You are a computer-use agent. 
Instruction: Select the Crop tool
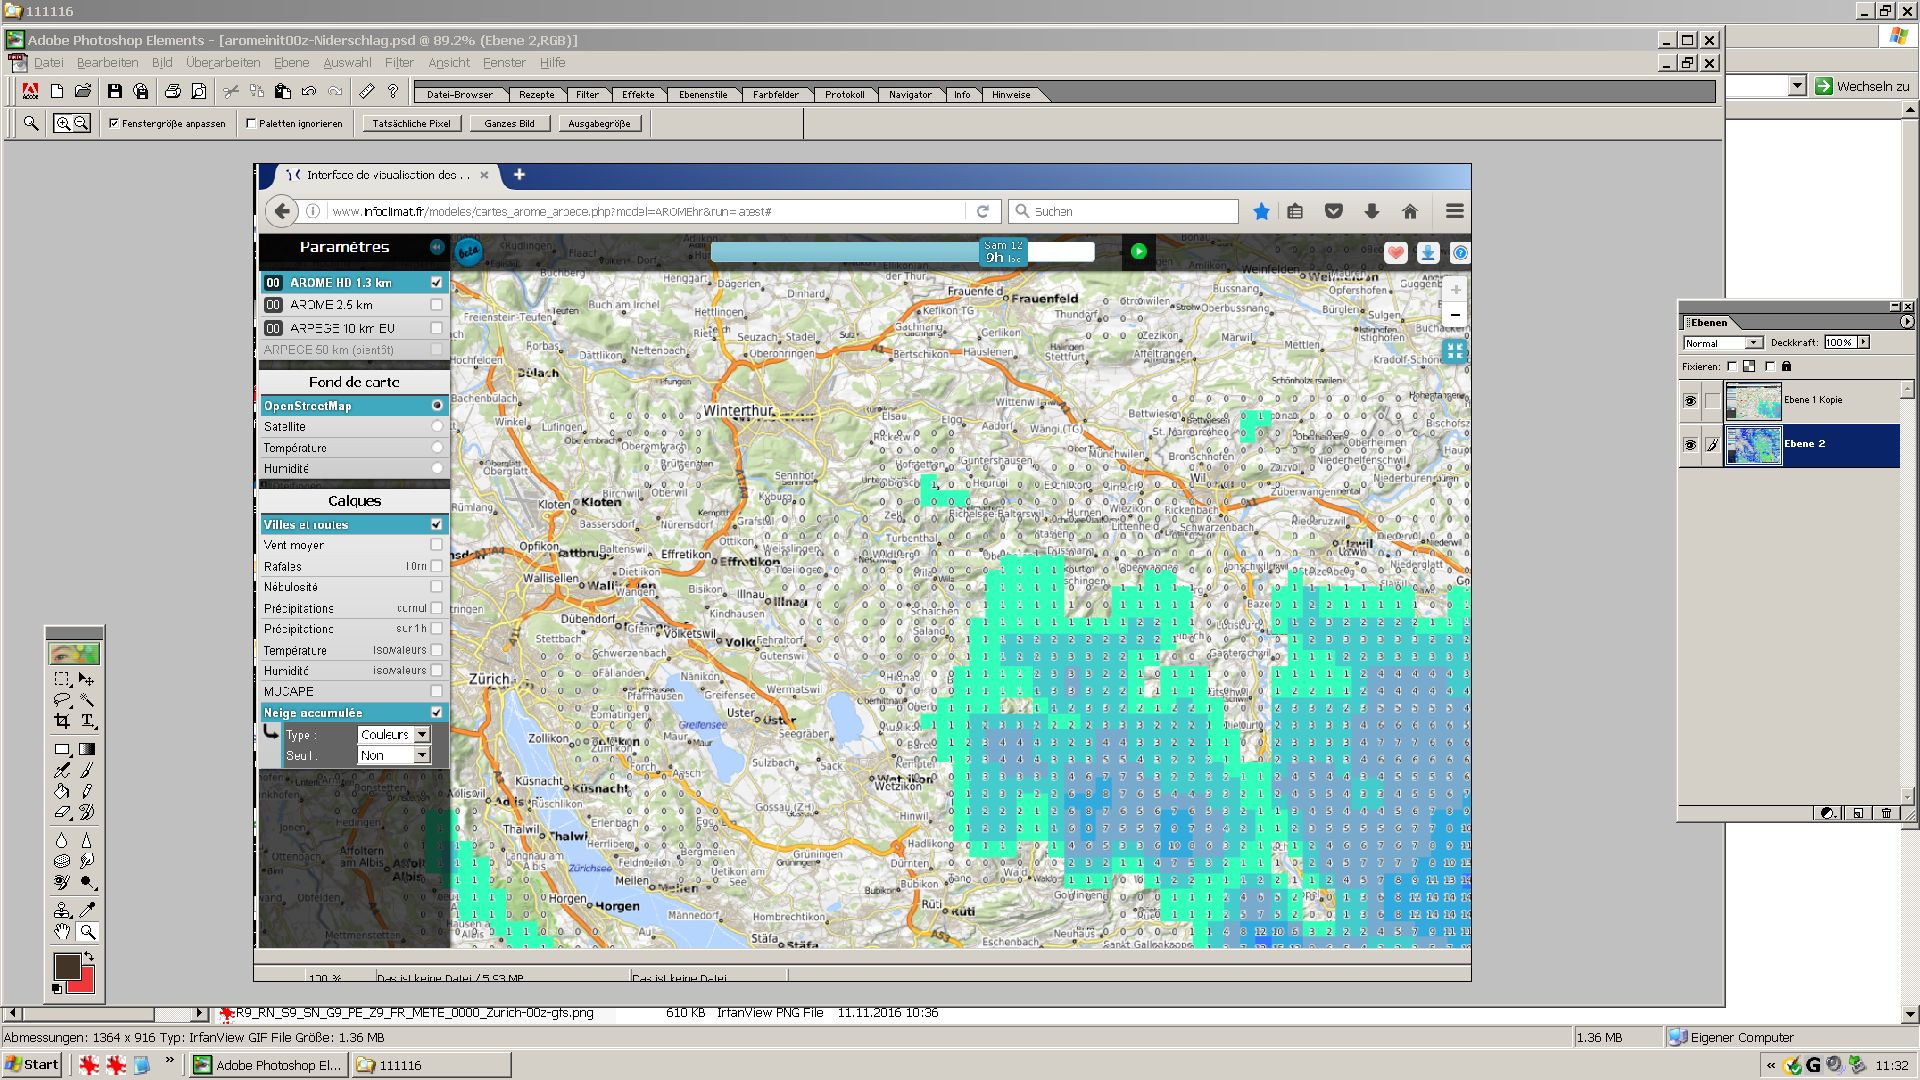[x=62, y=721]
